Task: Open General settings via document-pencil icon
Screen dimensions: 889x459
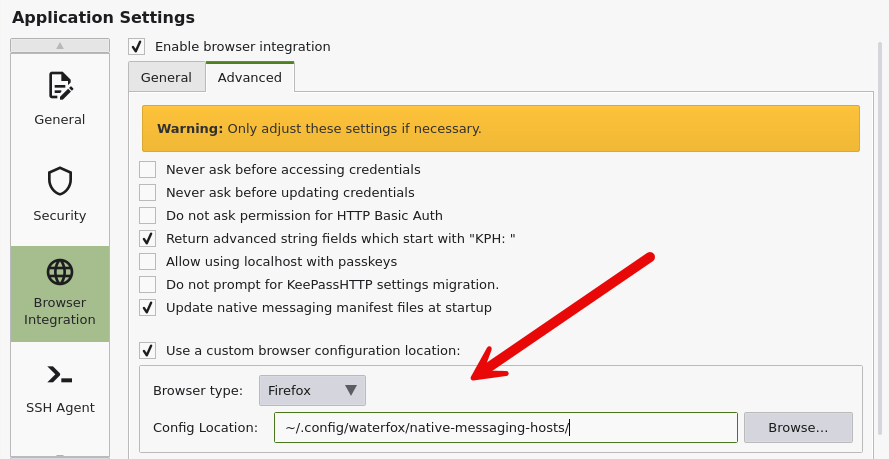Action: coord(60,87)
